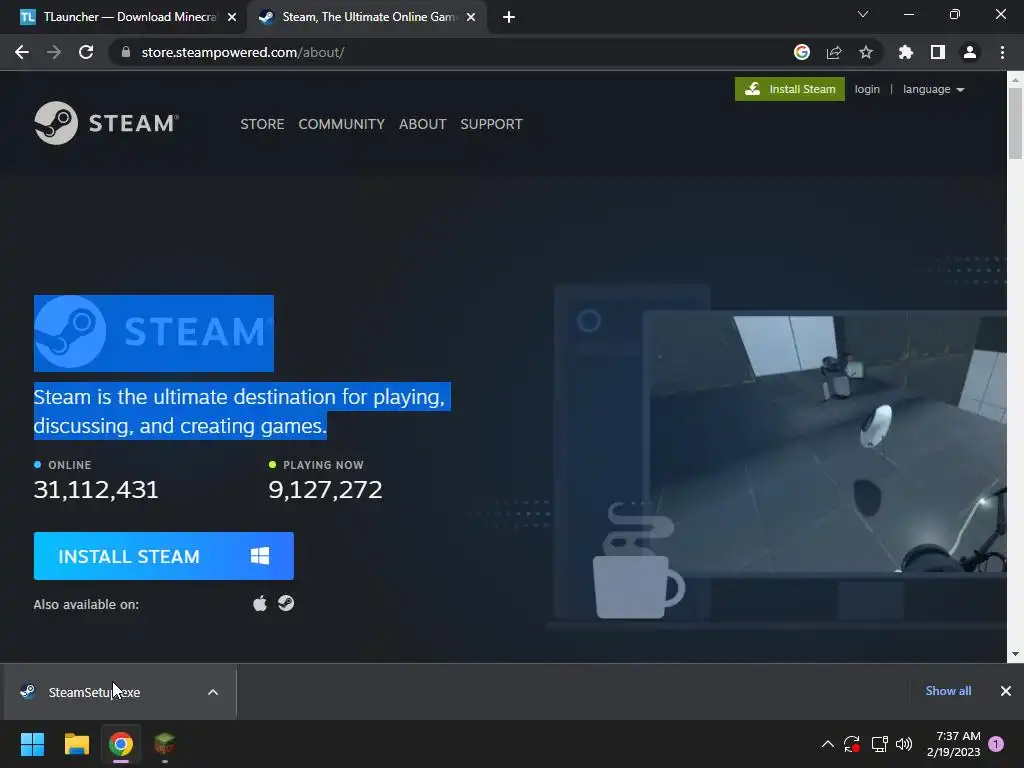
Task: Open a new browser tab
Action: (509, 17)
